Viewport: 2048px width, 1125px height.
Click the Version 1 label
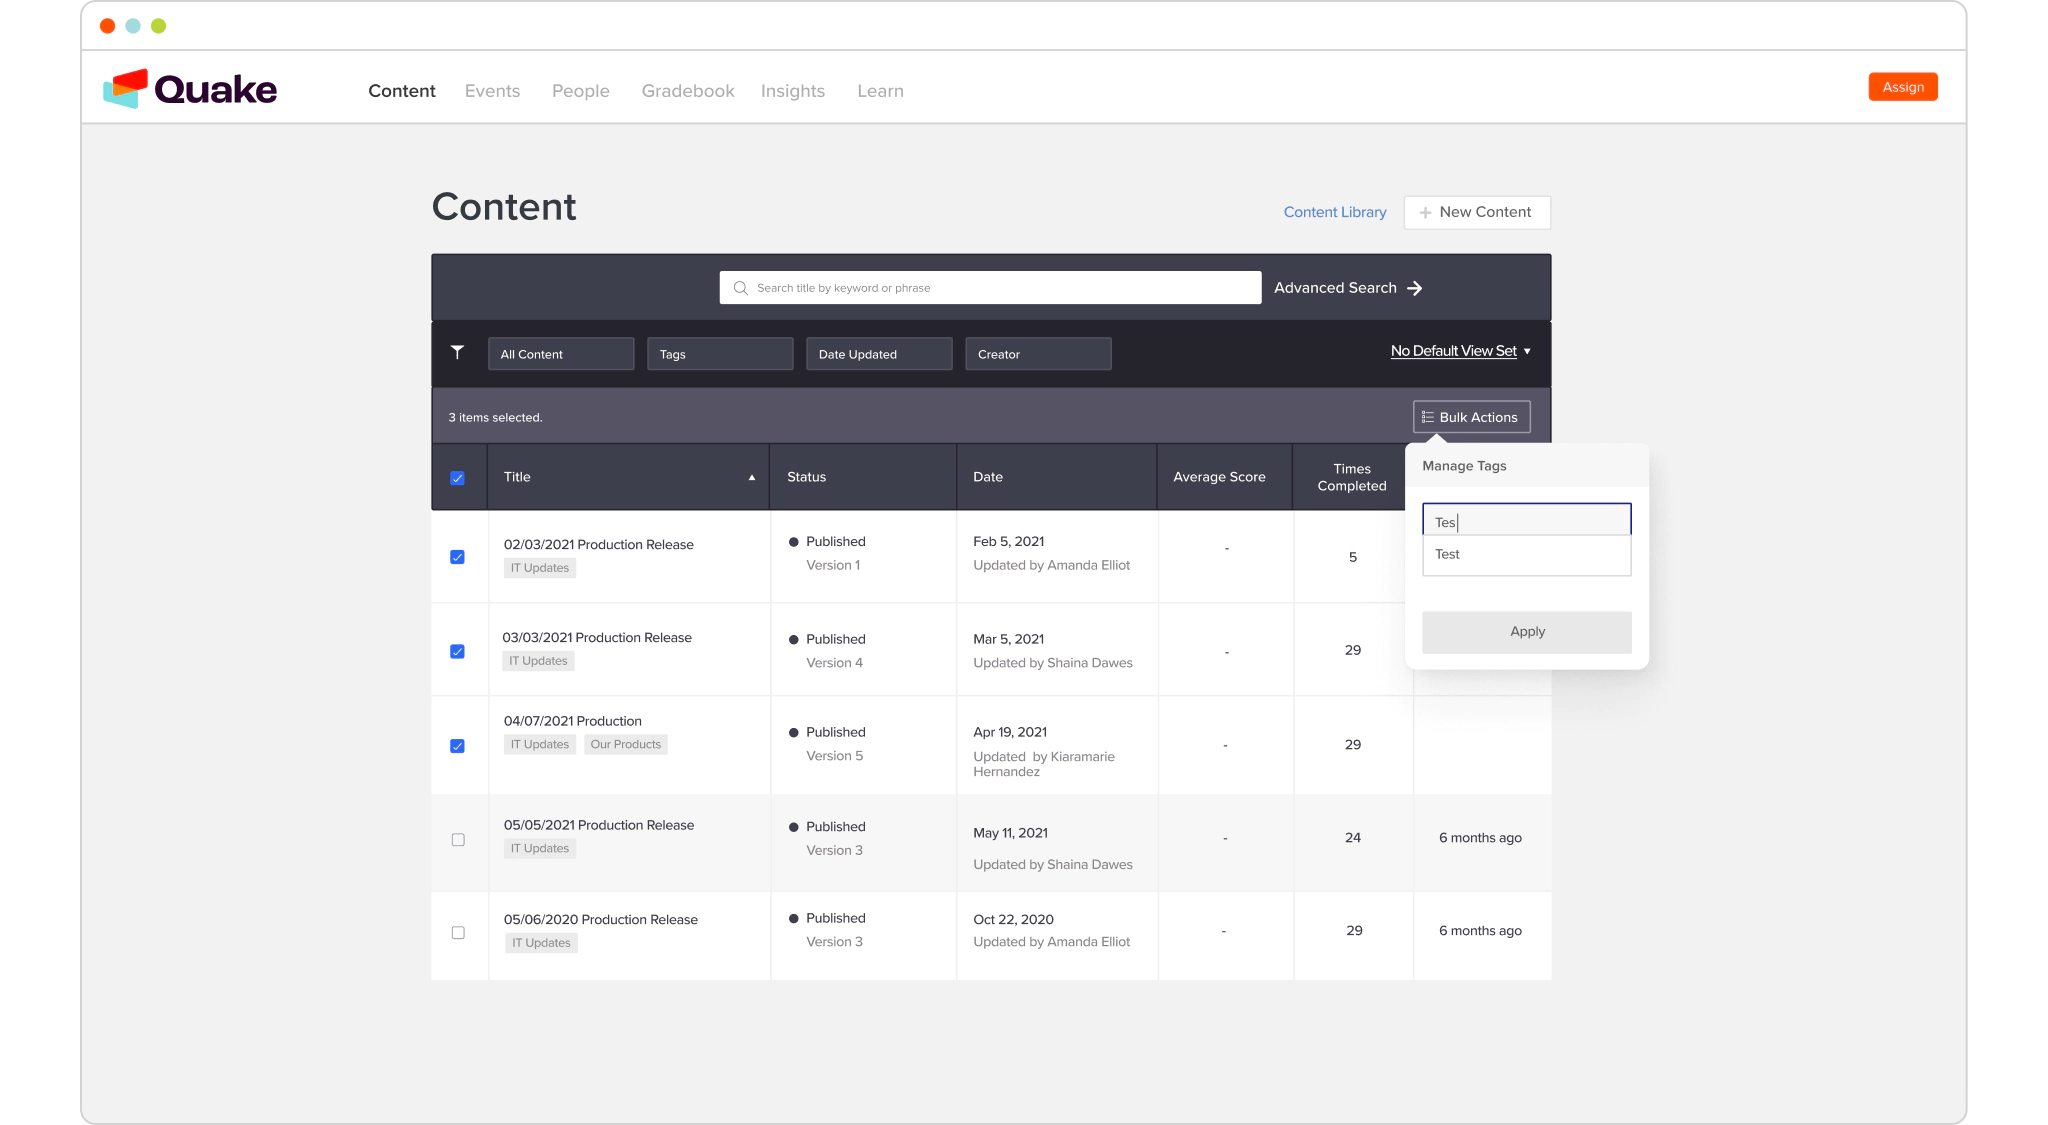tap(832, 565)
